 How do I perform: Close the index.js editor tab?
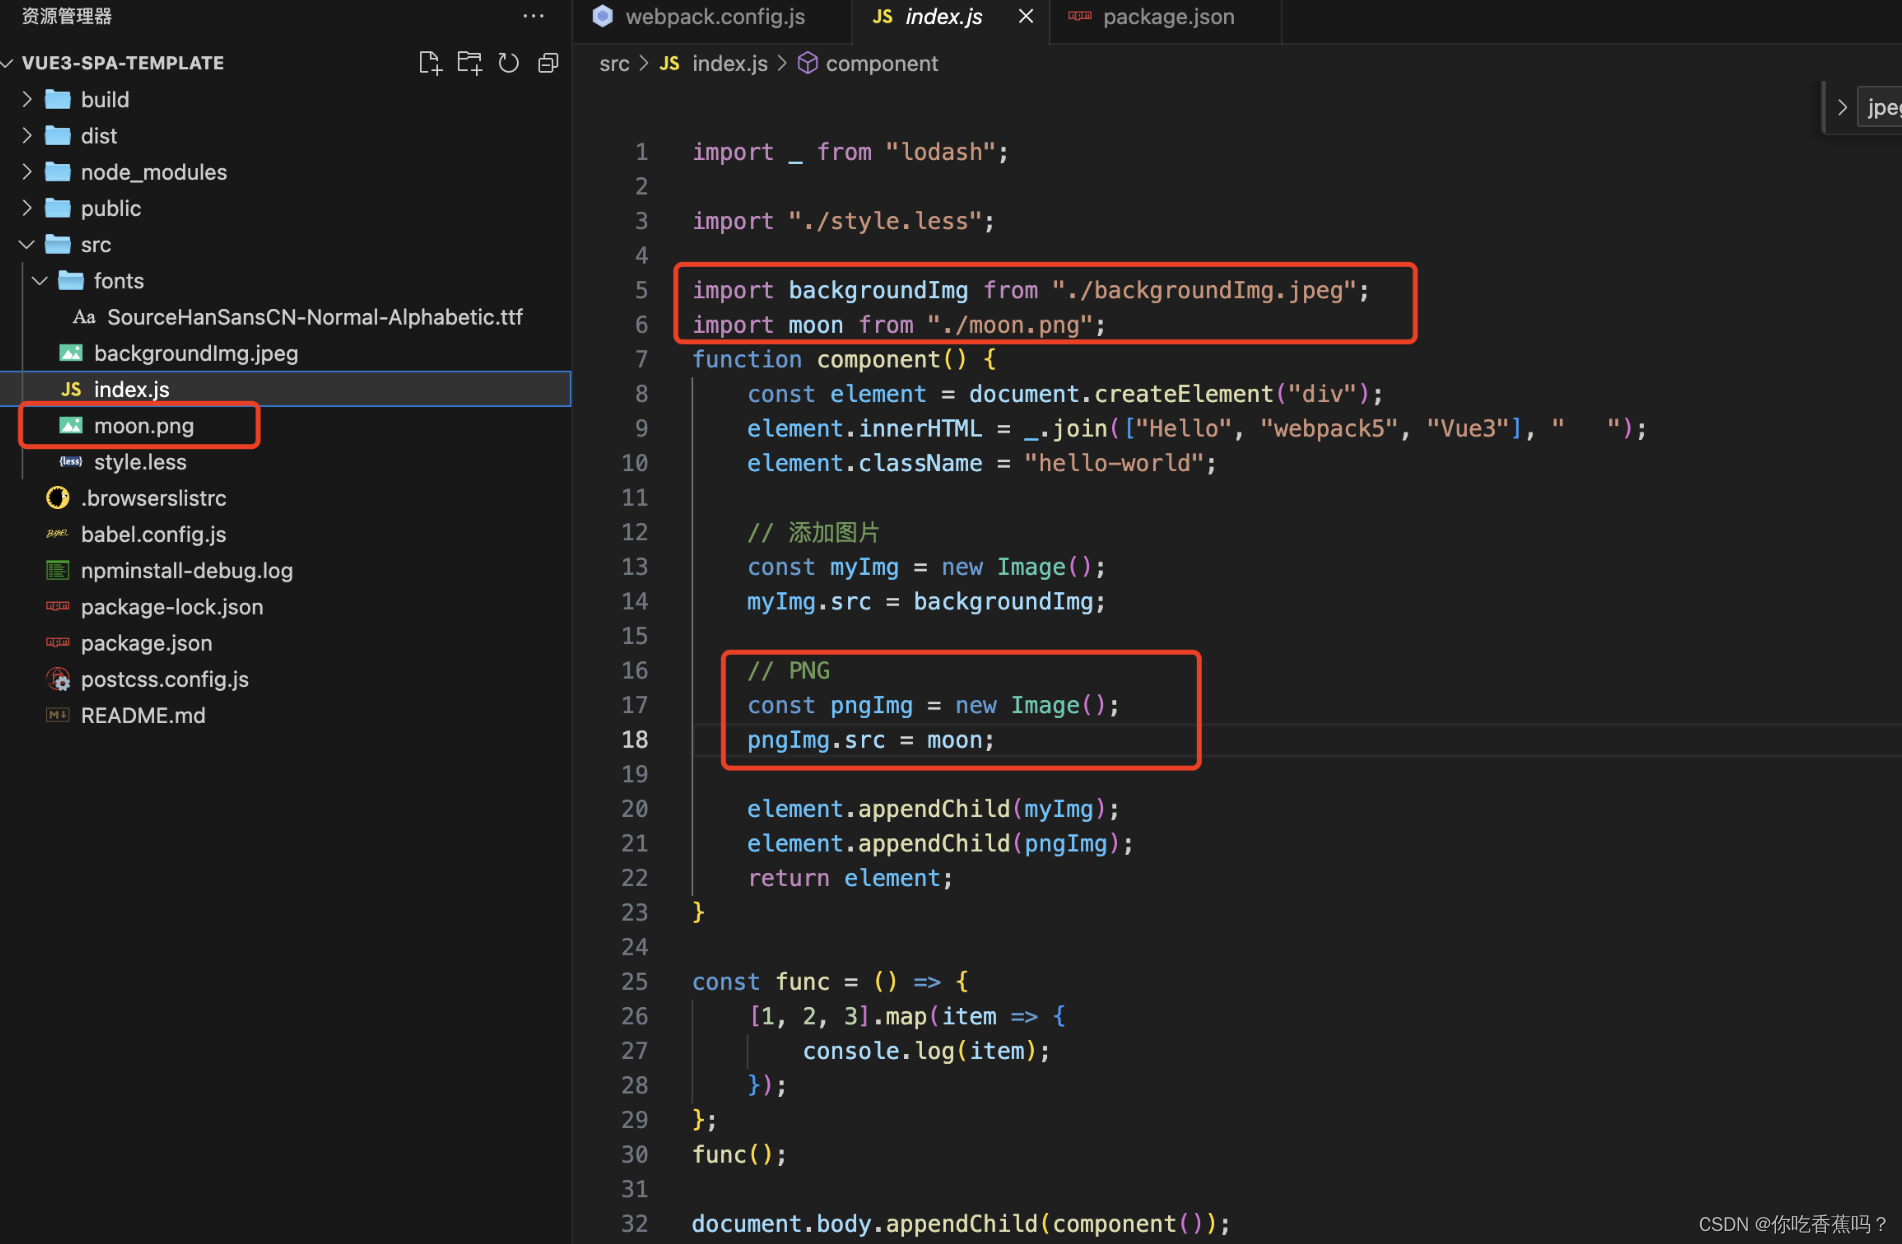coord(1025,16)
